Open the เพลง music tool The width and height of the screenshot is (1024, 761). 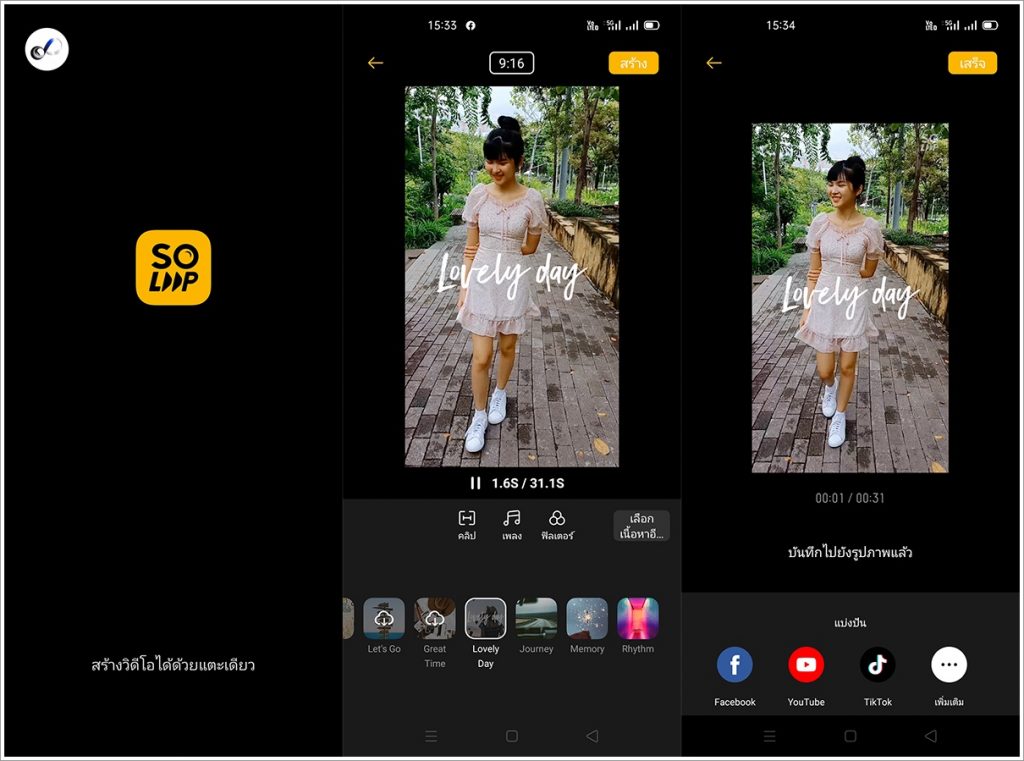coord(512,524)
